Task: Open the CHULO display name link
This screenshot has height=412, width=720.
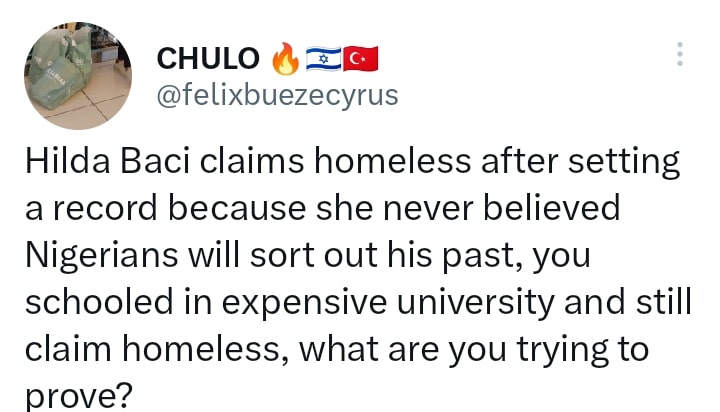Action: click(x=208, y=59)
